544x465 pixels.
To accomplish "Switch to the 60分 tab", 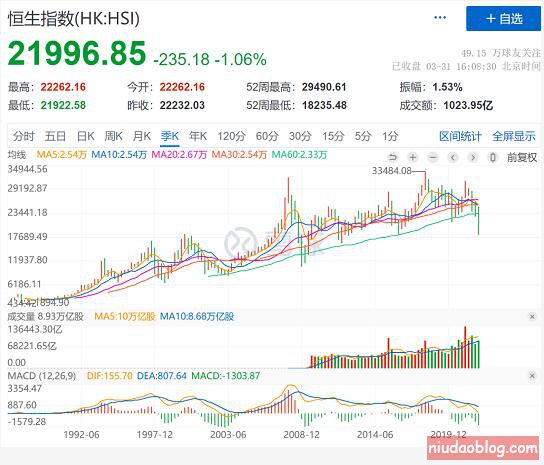I will point(267,136).
